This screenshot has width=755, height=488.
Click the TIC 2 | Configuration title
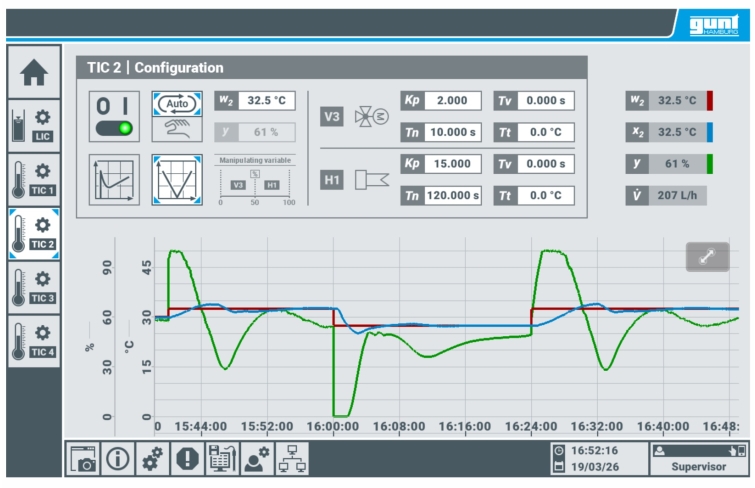155,67
